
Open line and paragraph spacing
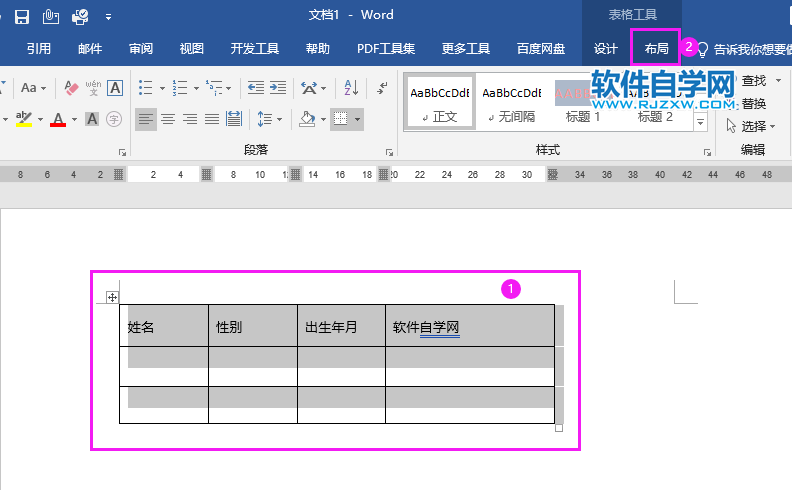click(265, 119)
